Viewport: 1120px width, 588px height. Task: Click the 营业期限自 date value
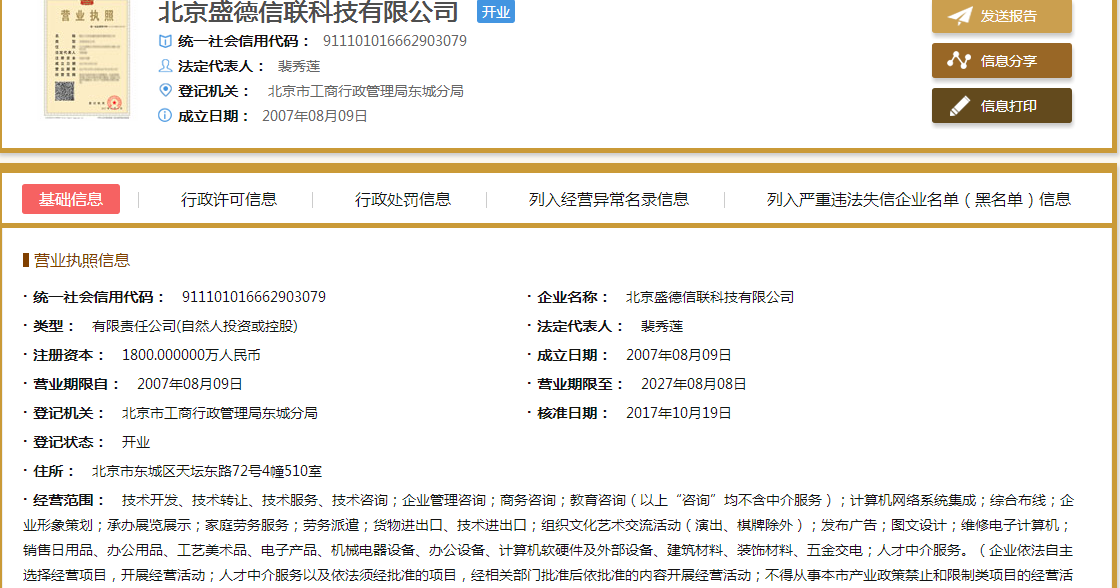(190, 384)
